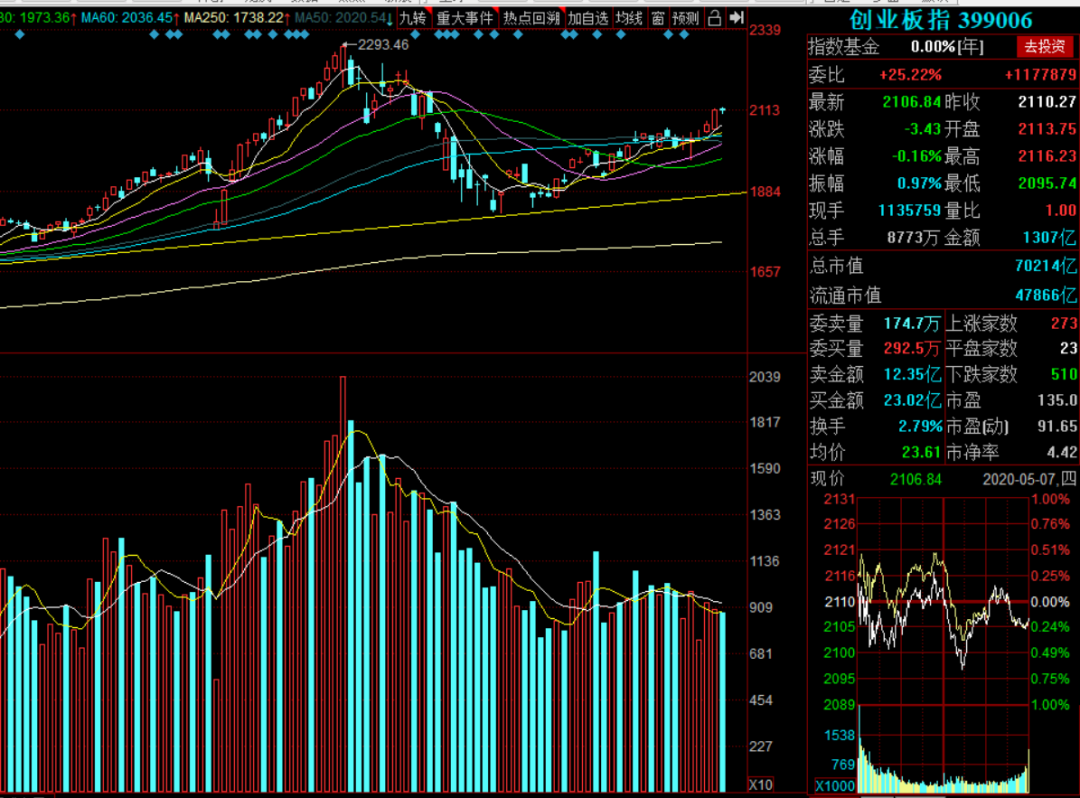Image resolution: width=1080 pixels, height=798 pixels.
Task: Click 最新 price 2106.84
Action: click(x=911, y=102)
